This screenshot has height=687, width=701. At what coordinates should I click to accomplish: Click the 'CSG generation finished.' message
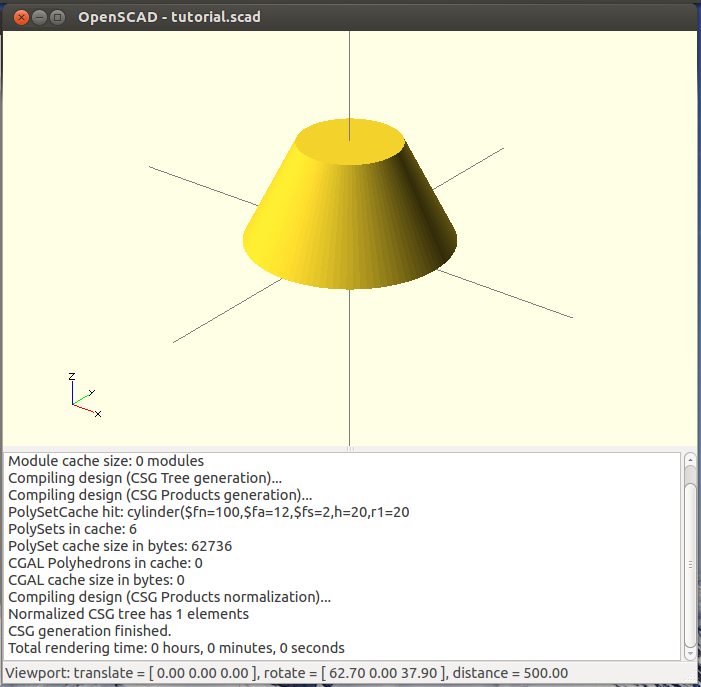coord(90,631)
